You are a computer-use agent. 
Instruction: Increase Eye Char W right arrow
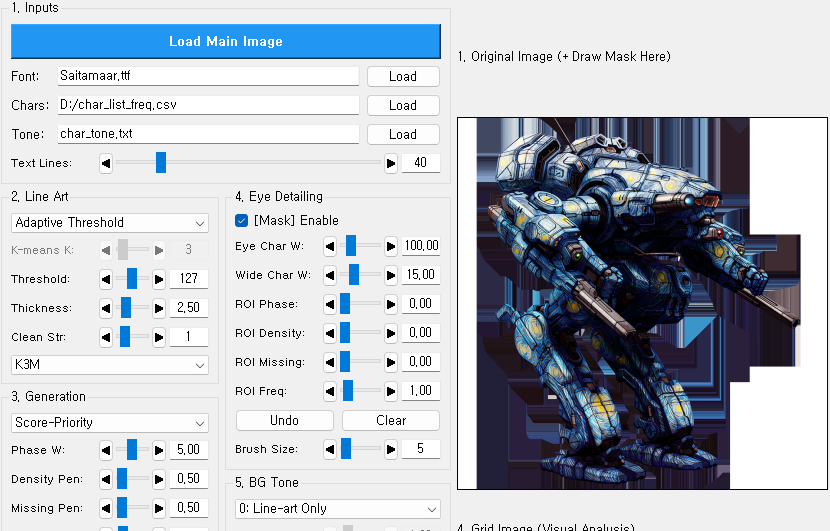(x=391, y=246)
